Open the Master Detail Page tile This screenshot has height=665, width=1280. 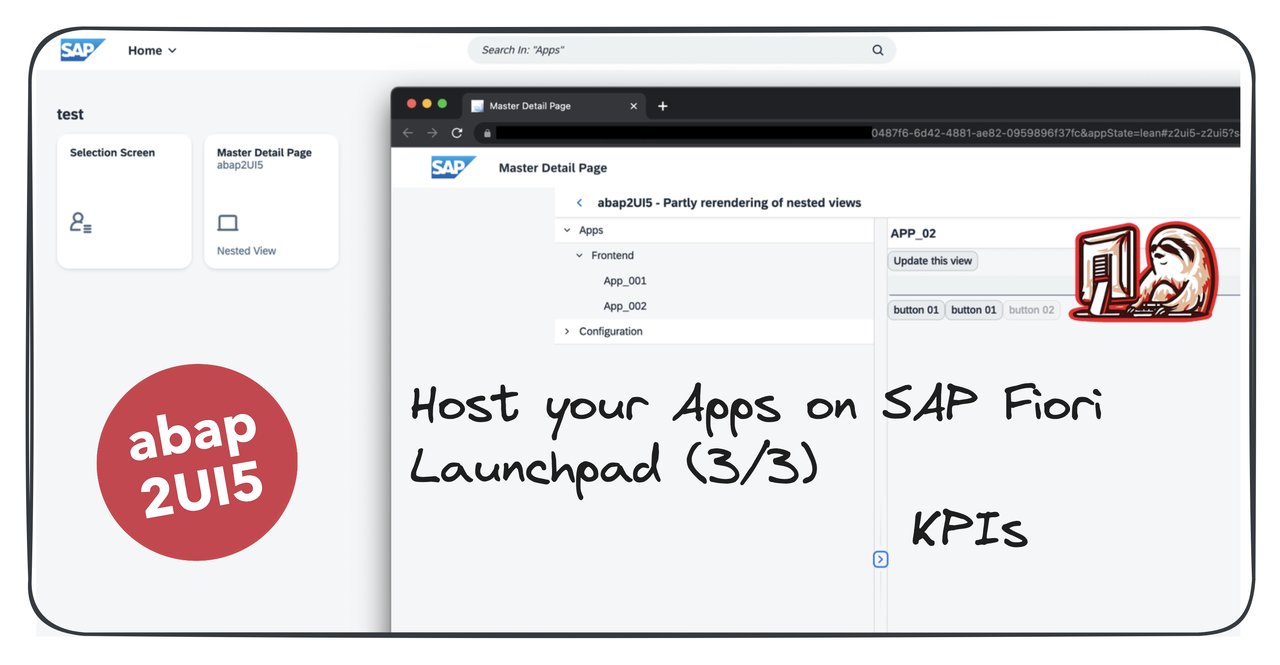pyautogui.click(x=271, y=201)
